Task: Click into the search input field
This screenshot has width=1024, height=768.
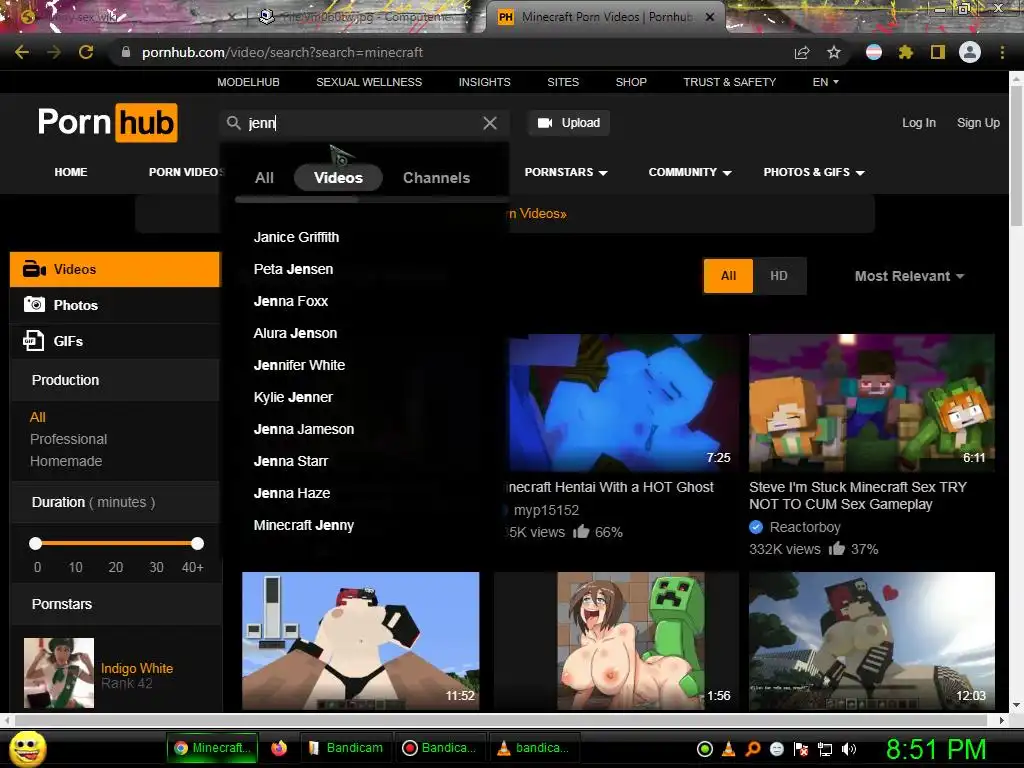Action: [x=362, y=123]
